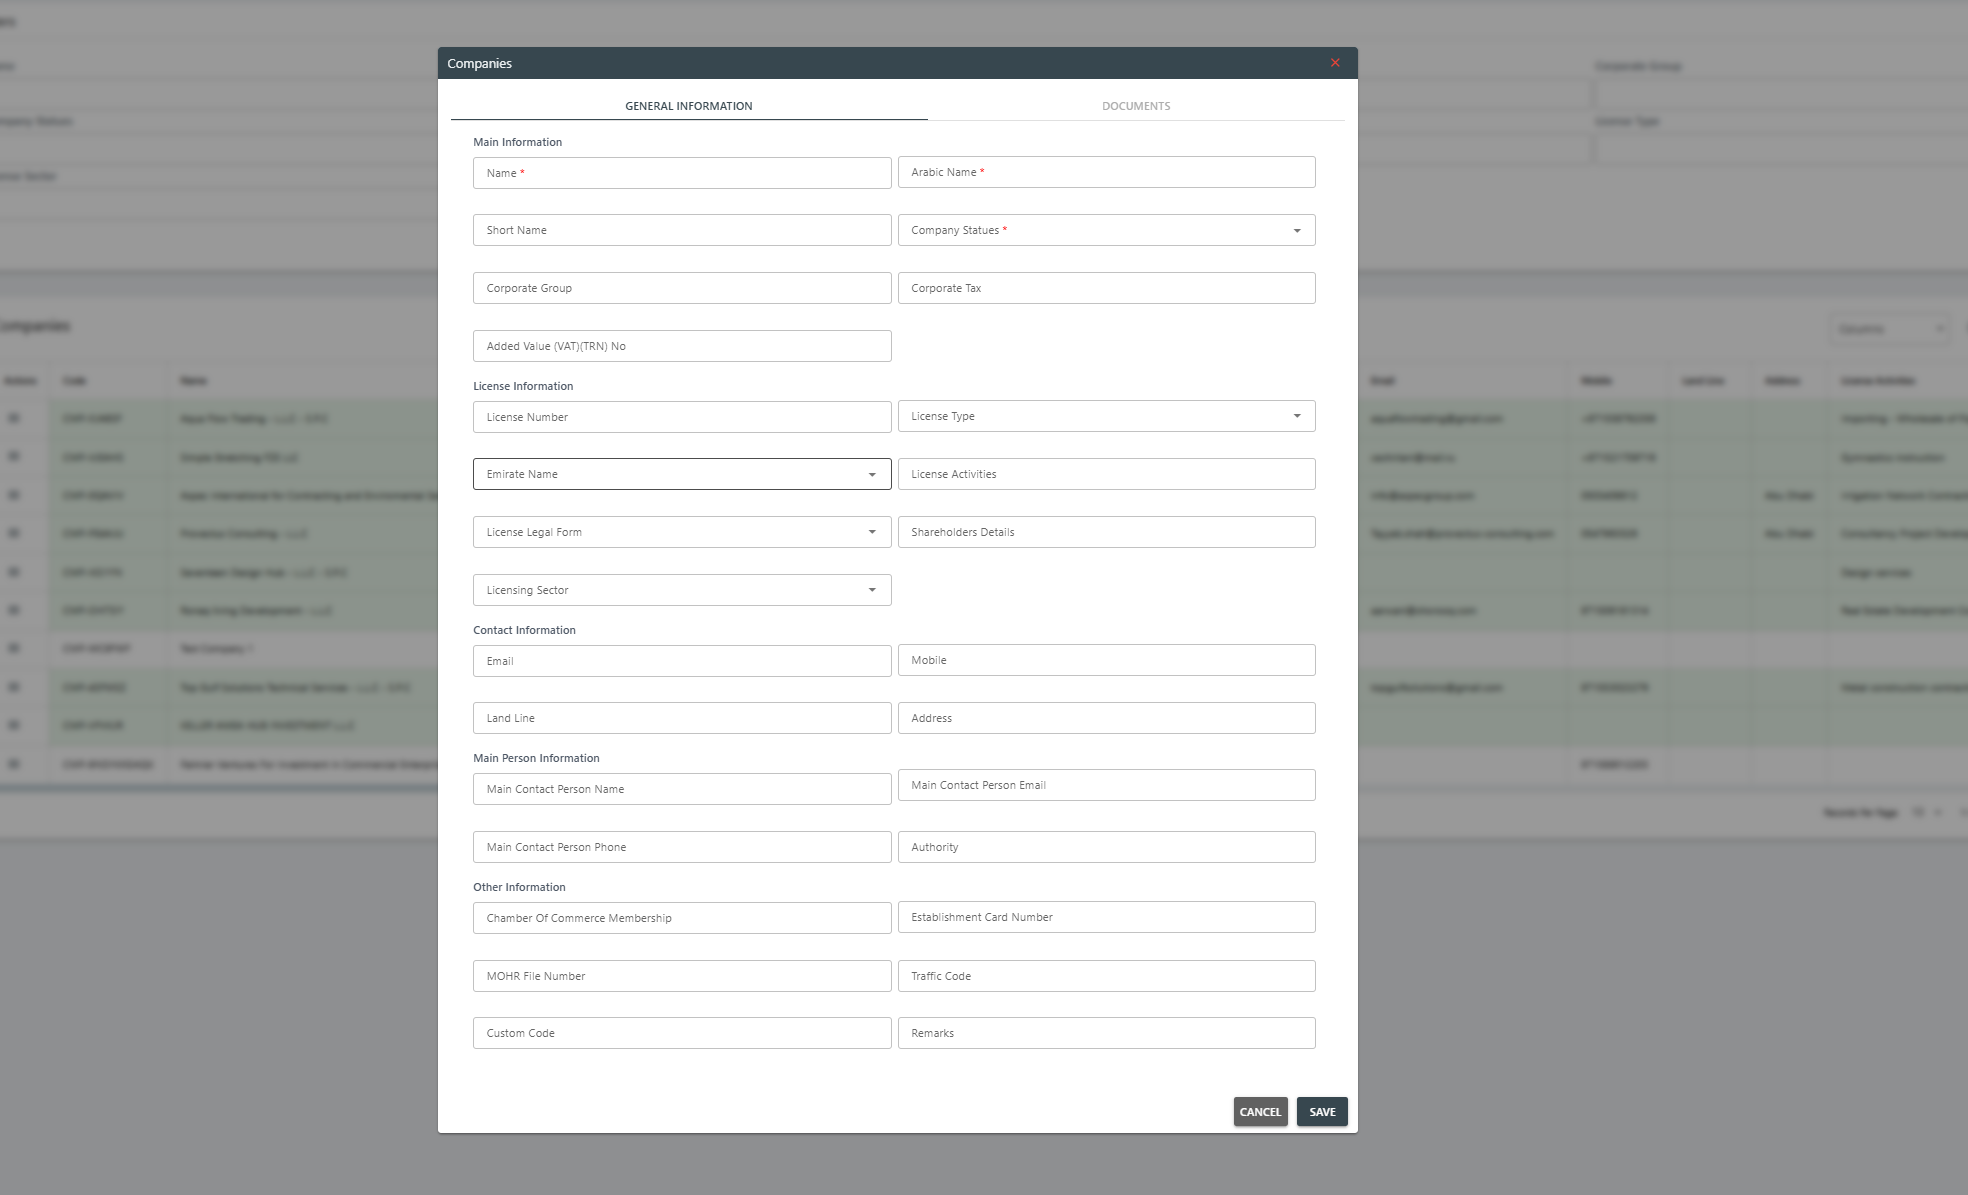
Task: Click the MOHR File Number field
Action: click(x=682, y=976)
